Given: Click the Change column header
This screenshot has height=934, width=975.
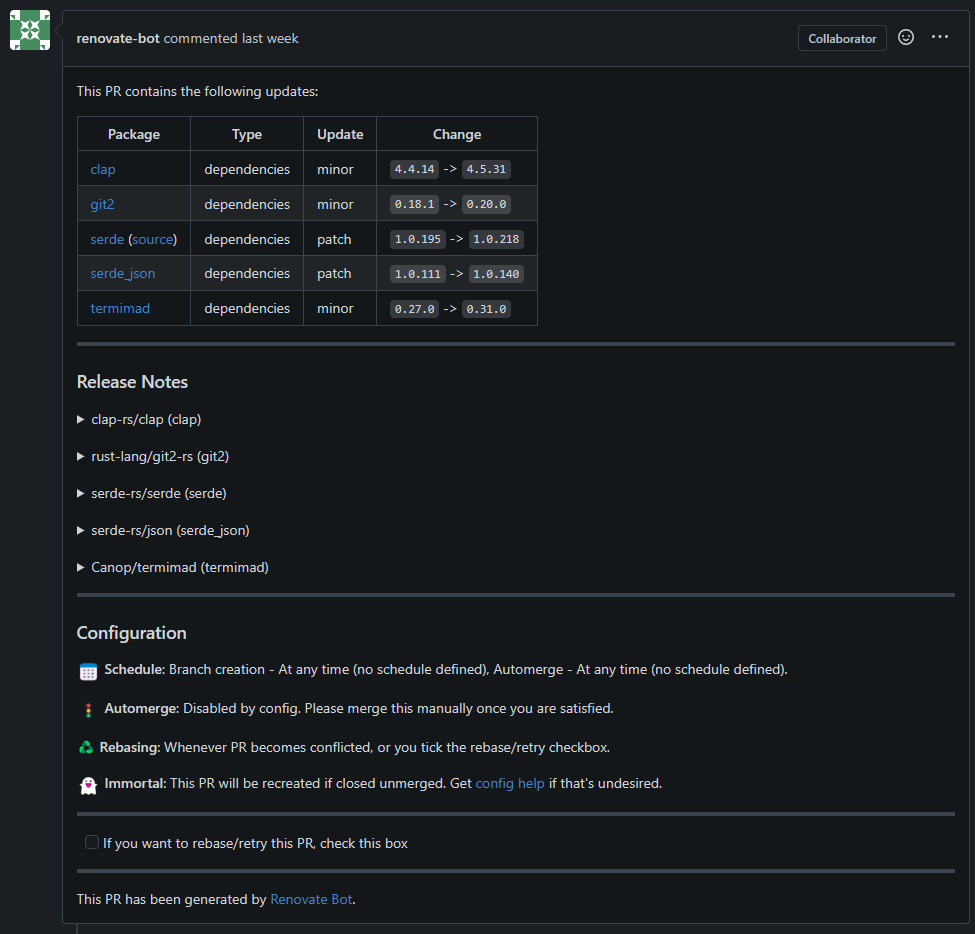Looking at the screenshot, I should (457, 134).
